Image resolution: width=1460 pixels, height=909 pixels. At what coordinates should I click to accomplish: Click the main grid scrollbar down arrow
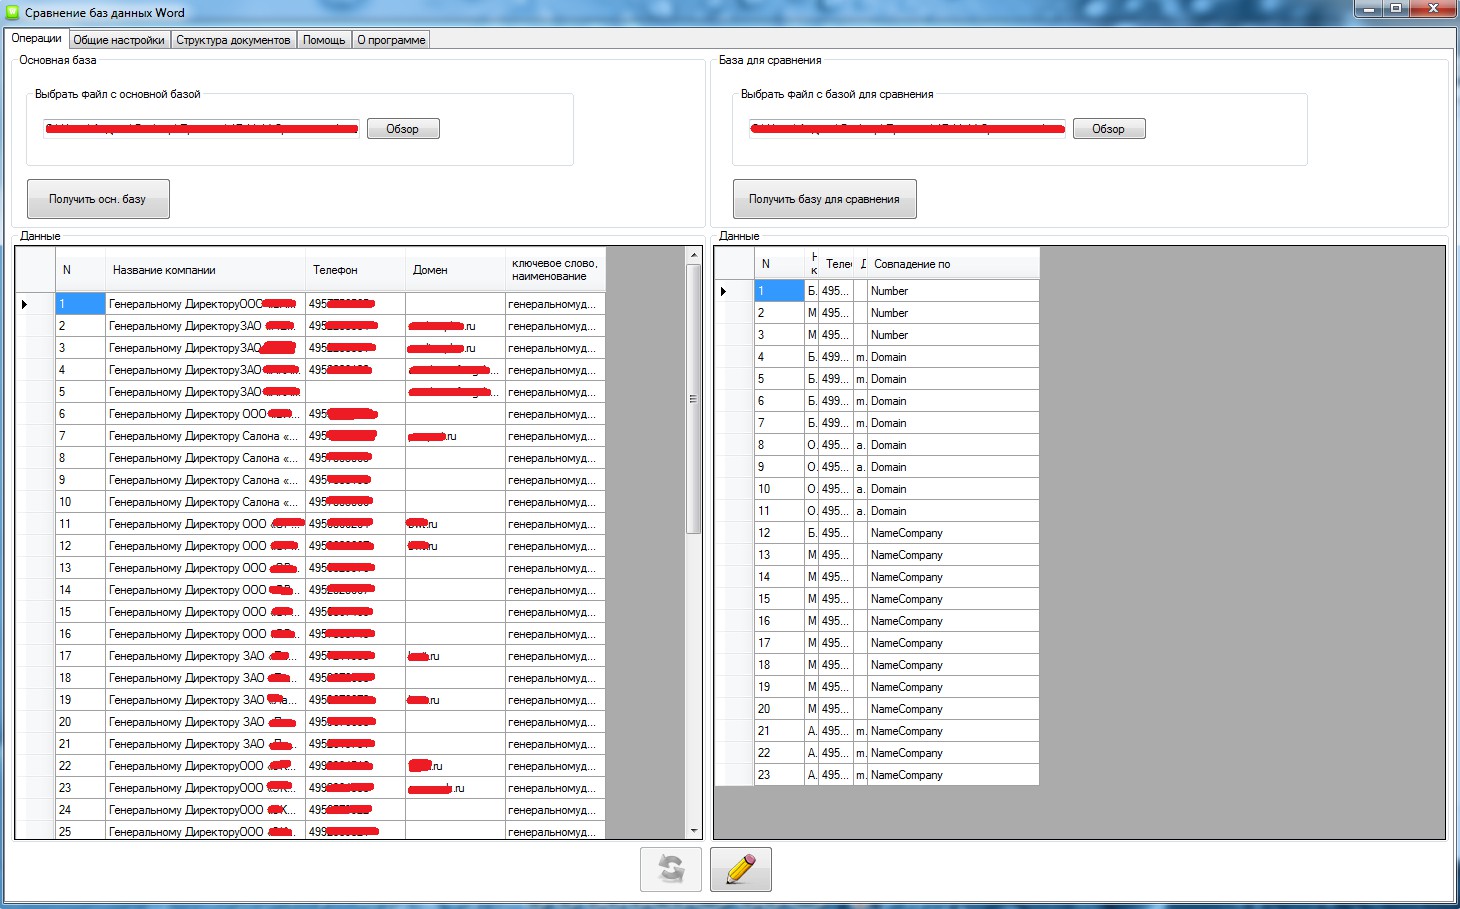694,830
